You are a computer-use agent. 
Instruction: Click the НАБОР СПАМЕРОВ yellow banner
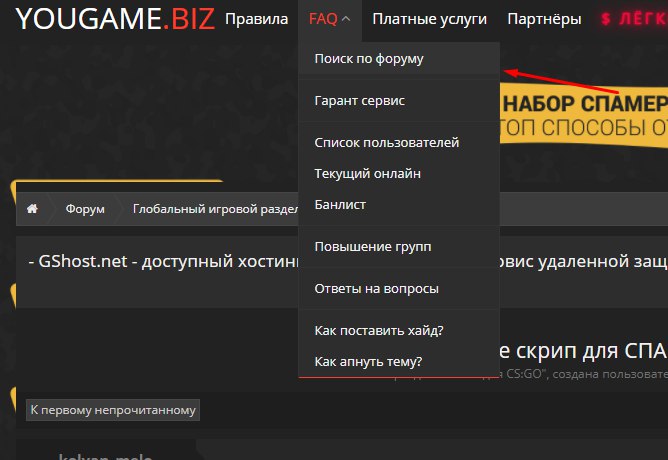[584, 116]
